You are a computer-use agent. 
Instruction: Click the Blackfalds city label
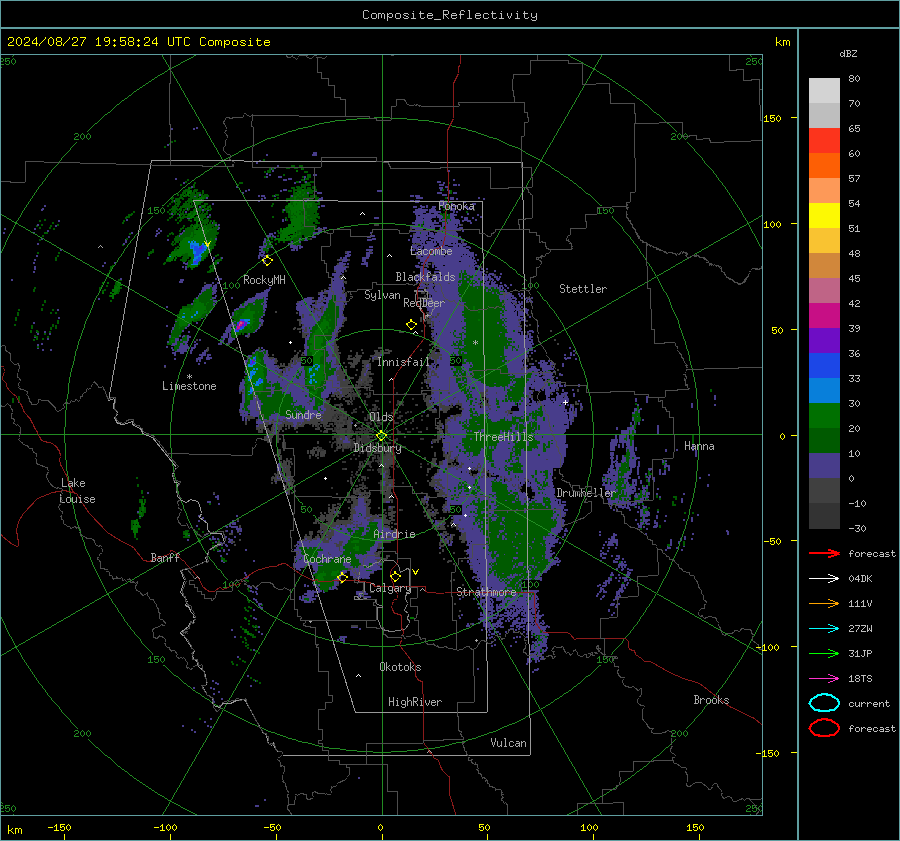point(425,277)
